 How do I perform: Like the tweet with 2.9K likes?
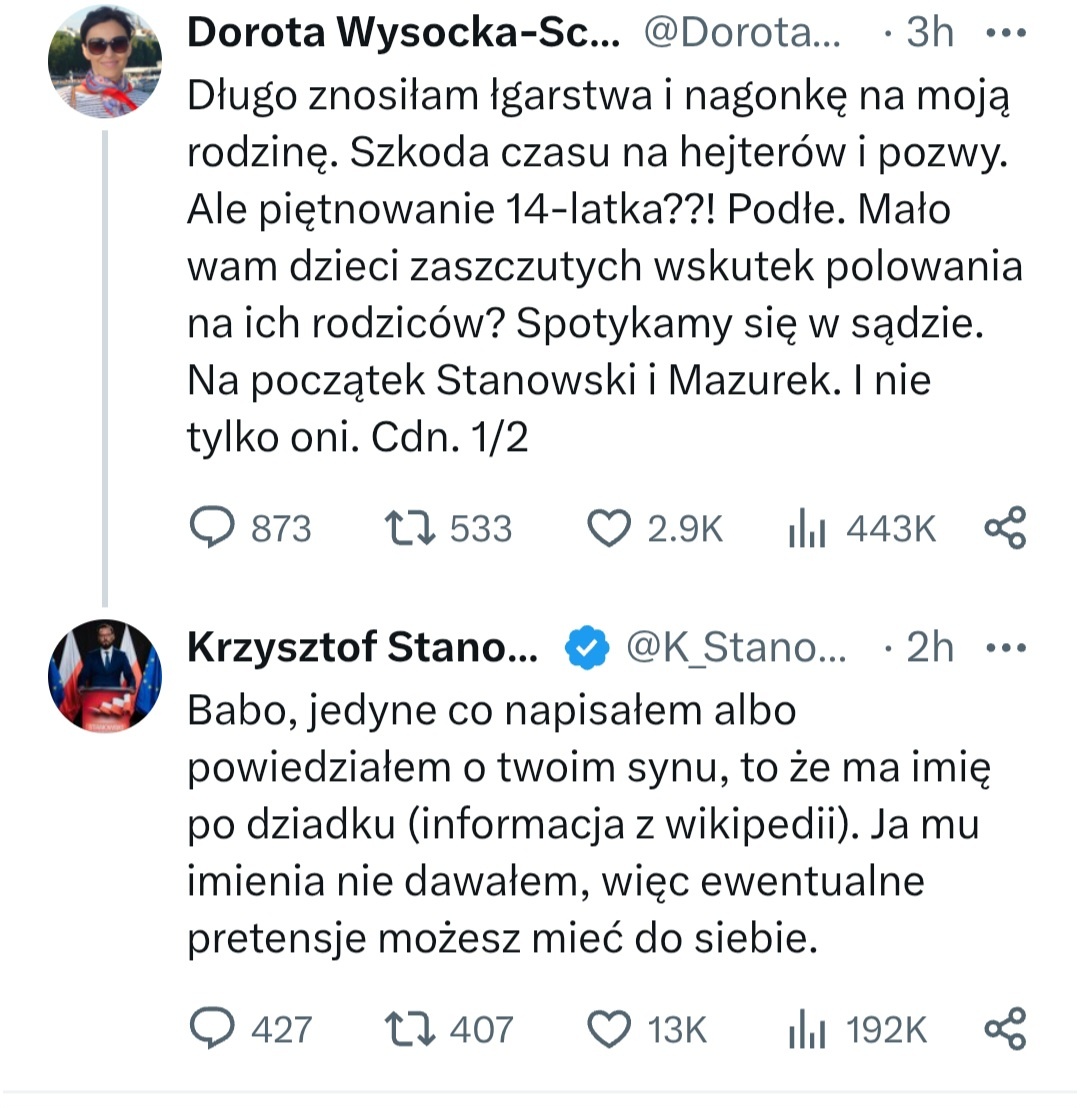[608, 529]
